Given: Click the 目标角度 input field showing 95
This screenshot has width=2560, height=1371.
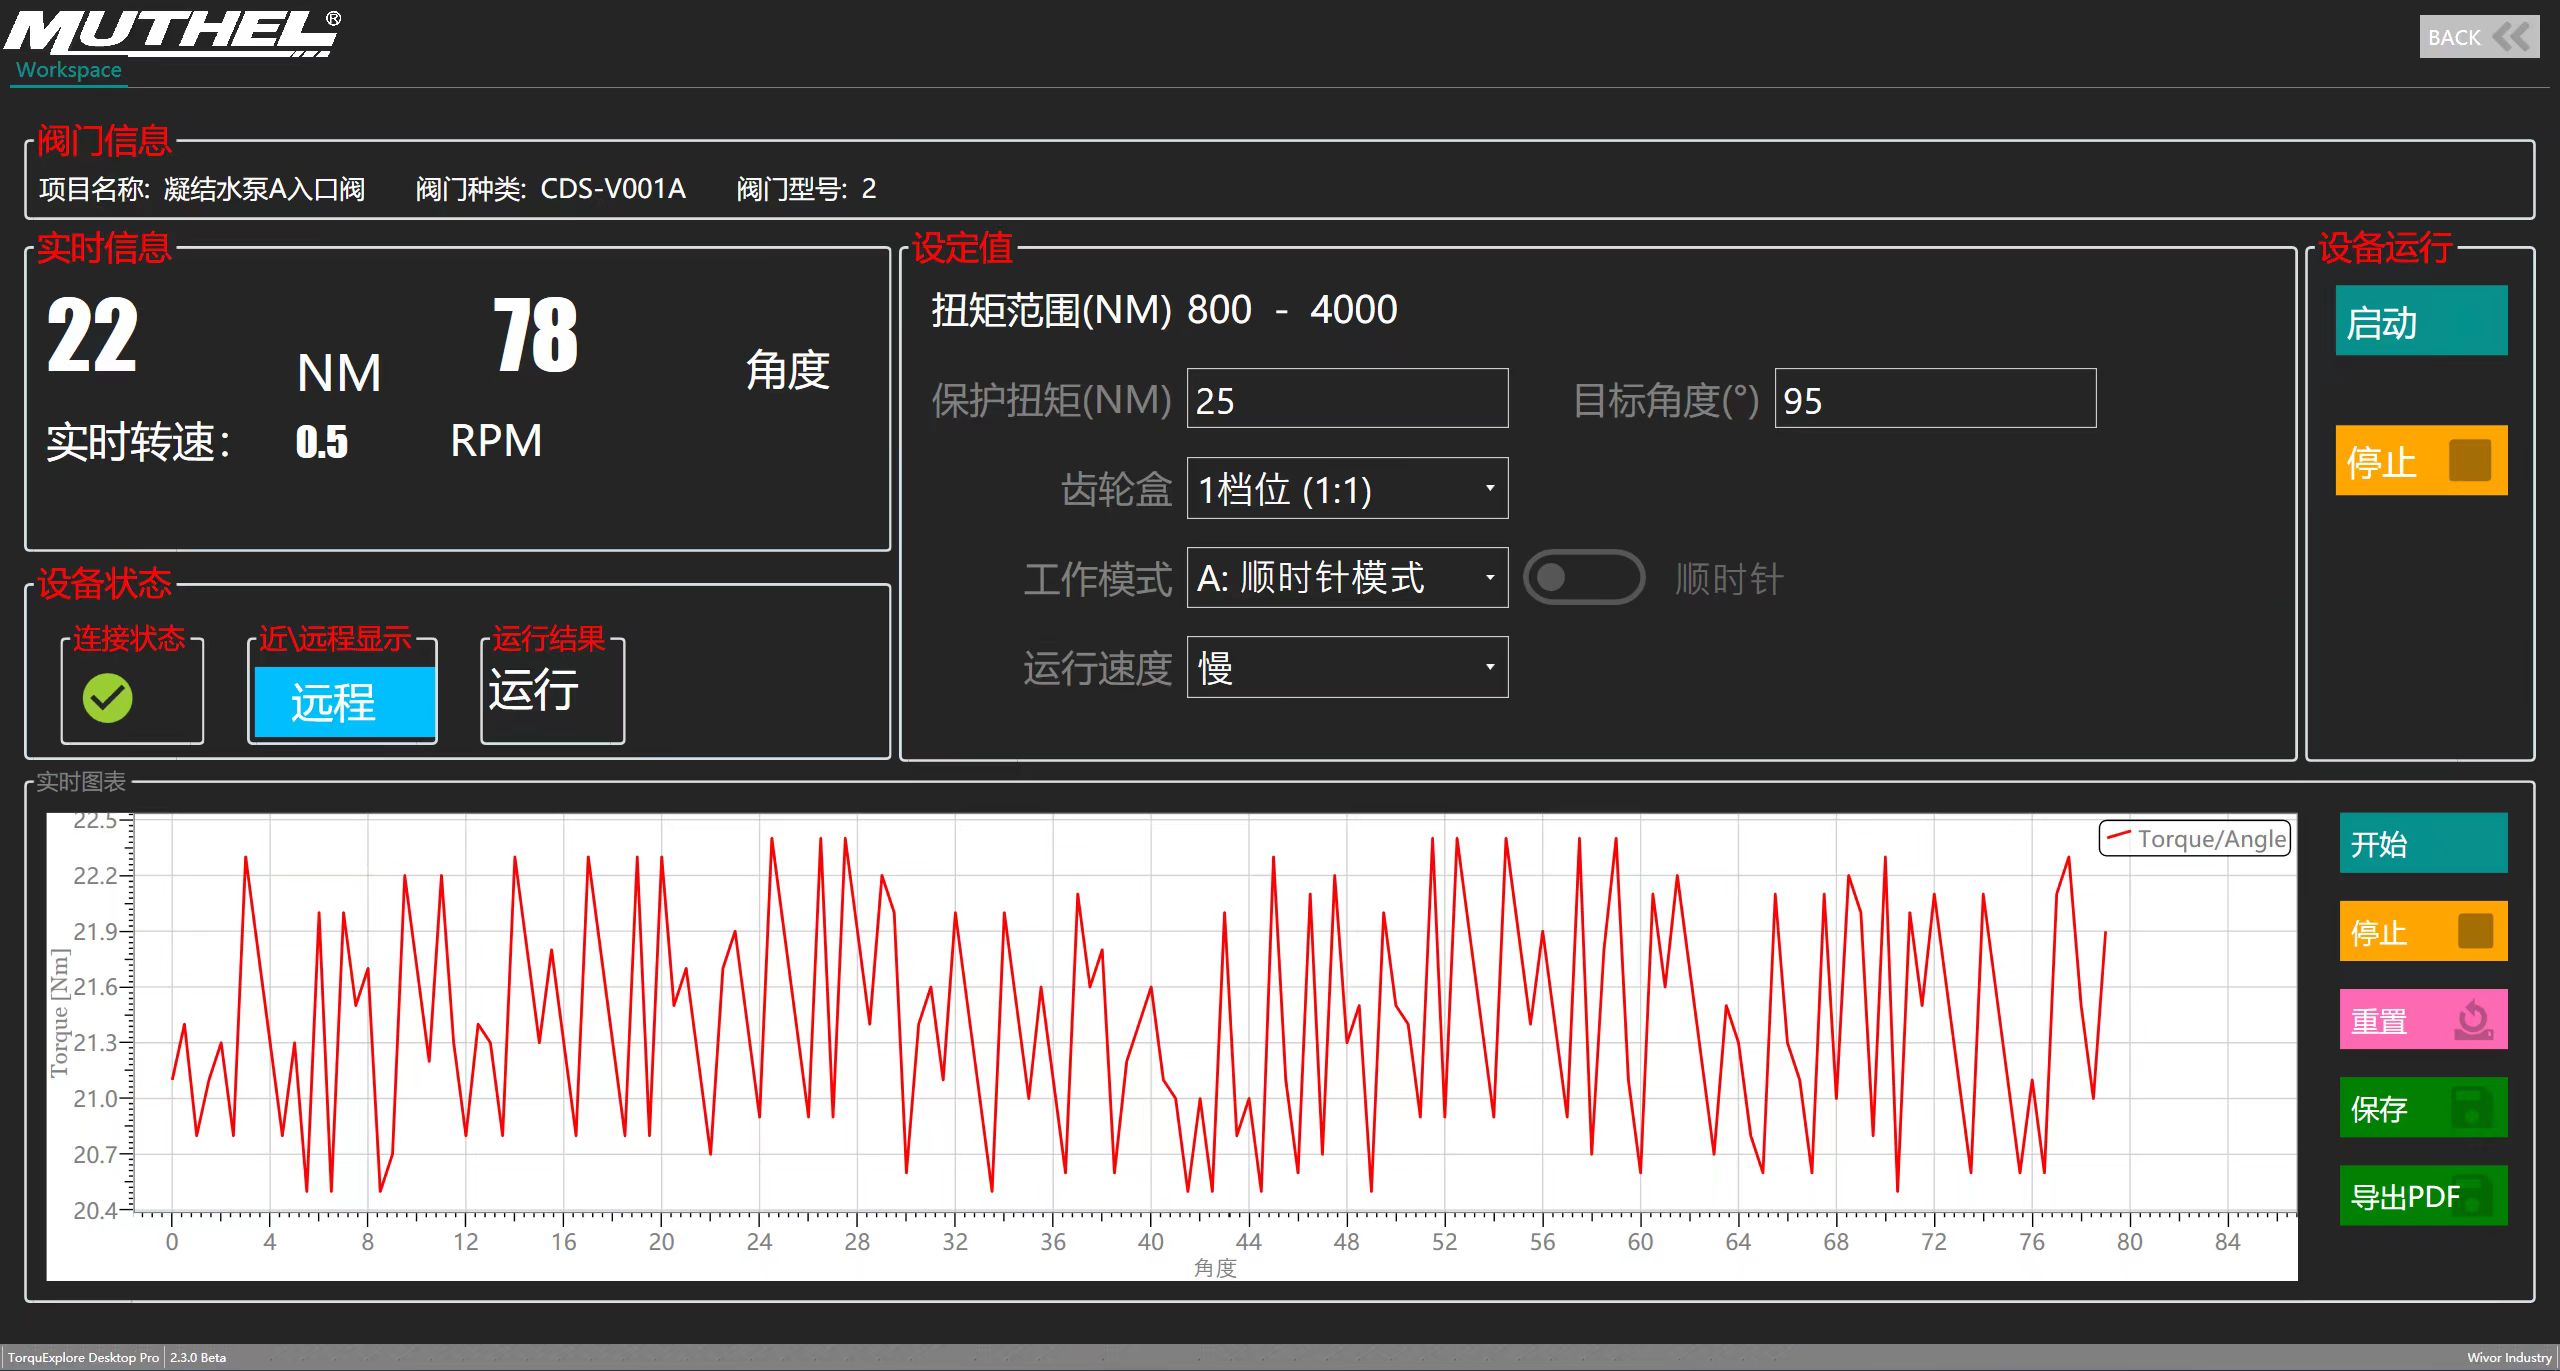Looking at the screenshot, I should tap(1935, 399).
